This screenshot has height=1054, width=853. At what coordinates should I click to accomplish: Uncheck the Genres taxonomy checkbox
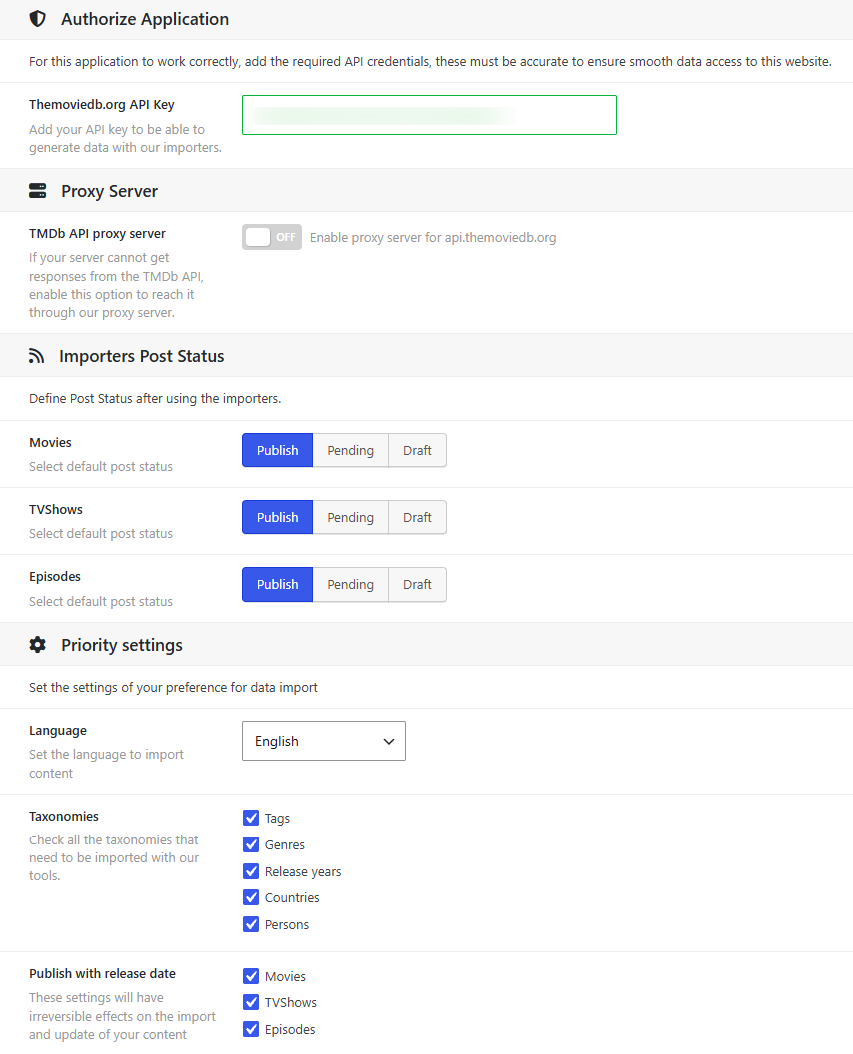251,844
